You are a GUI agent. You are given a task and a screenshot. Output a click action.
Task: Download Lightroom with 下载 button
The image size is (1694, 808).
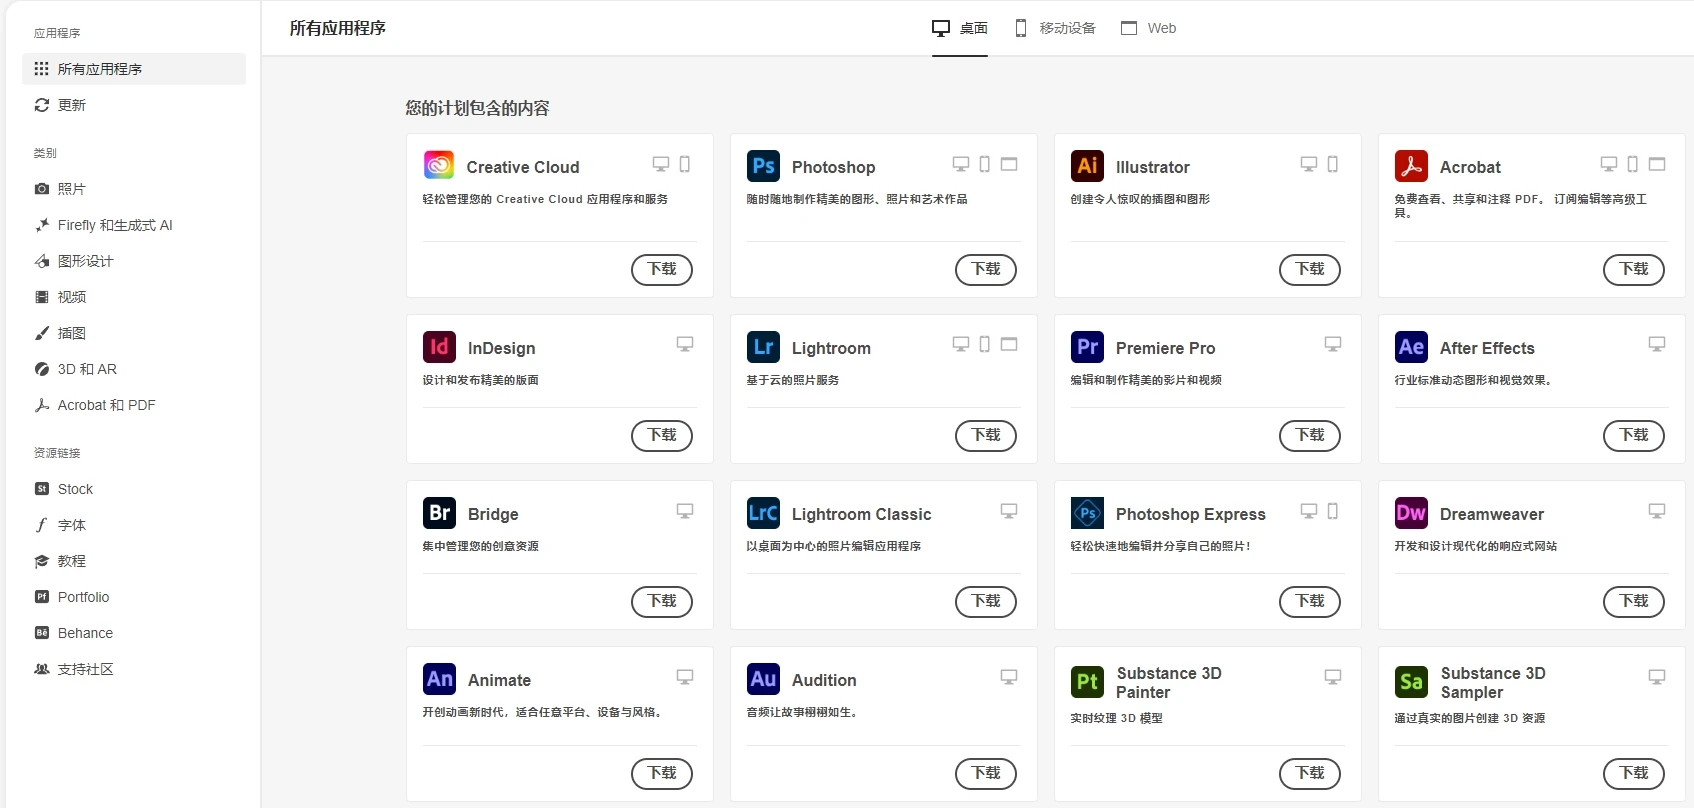click(986, 435)
